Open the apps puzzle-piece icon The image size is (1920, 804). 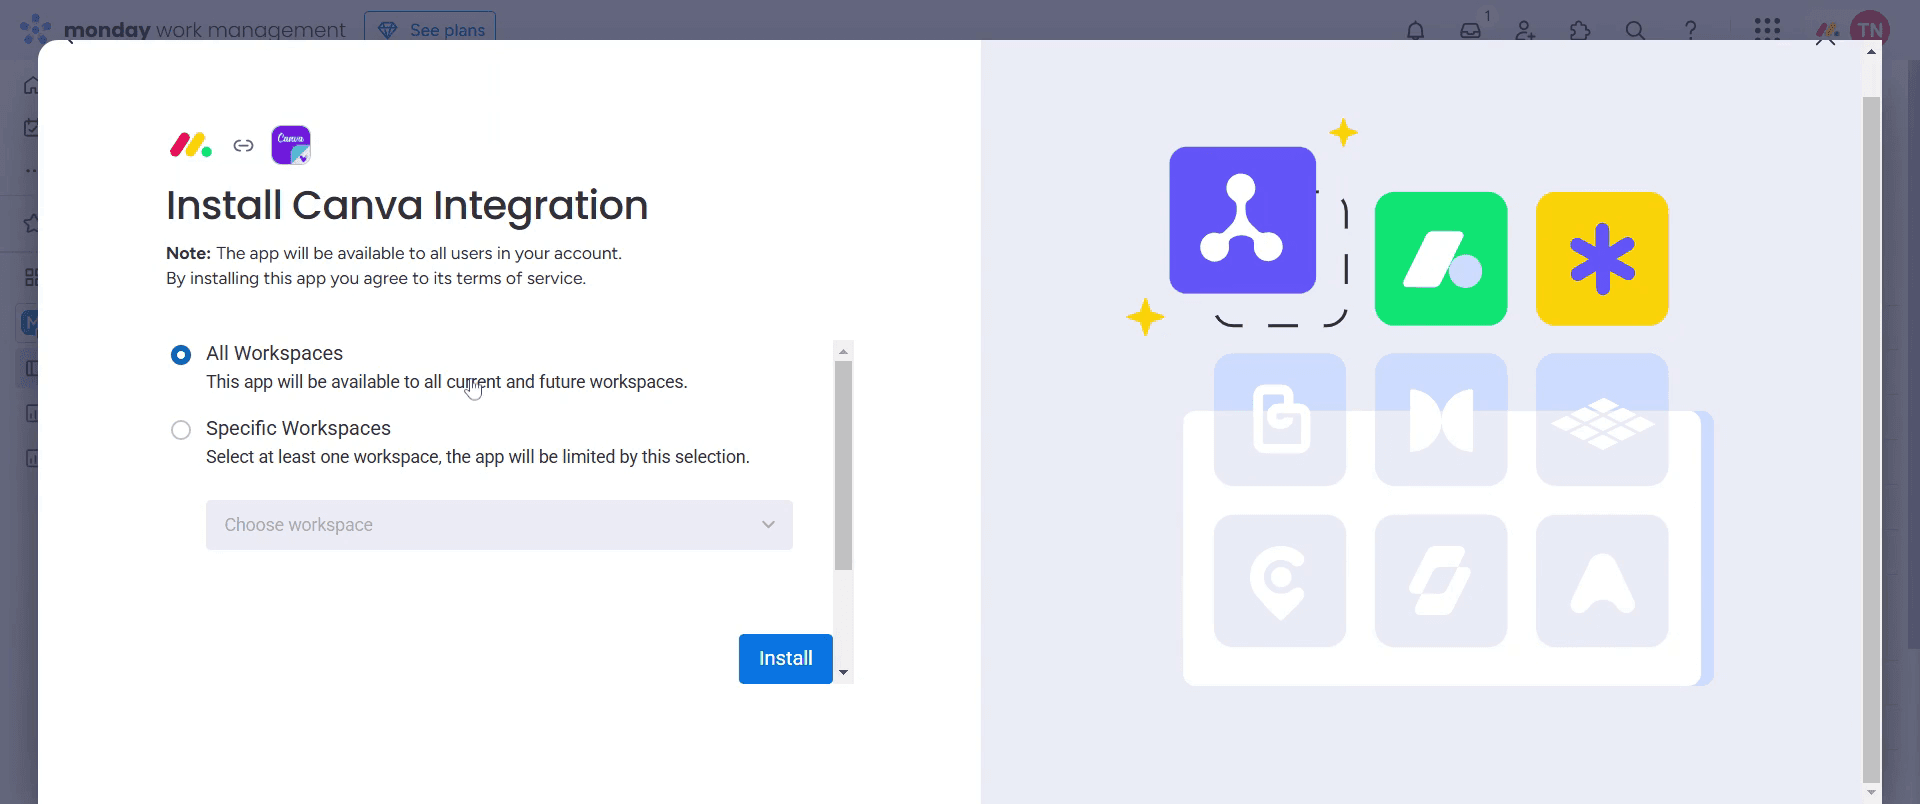pyautogui.click(x=1580, y=31)
